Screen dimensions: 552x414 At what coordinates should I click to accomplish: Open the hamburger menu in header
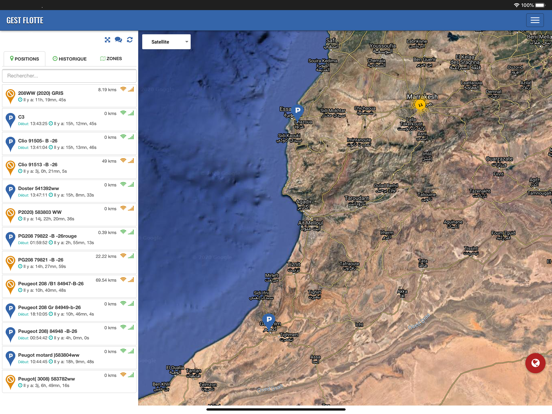pyautogui.click(x=535, y=20)
